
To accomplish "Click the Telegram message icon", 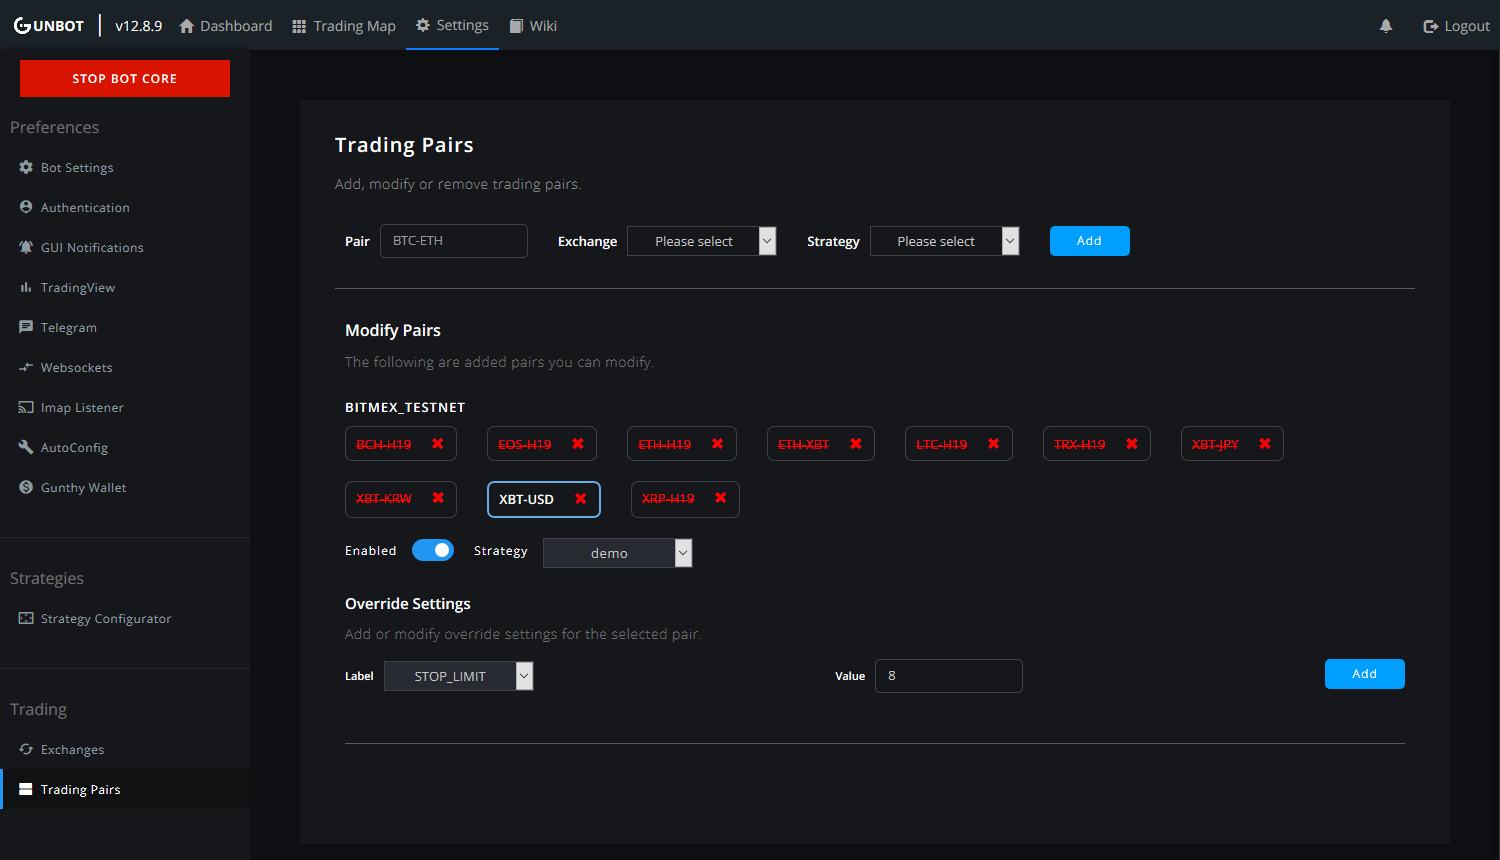I will coord(26,327).
